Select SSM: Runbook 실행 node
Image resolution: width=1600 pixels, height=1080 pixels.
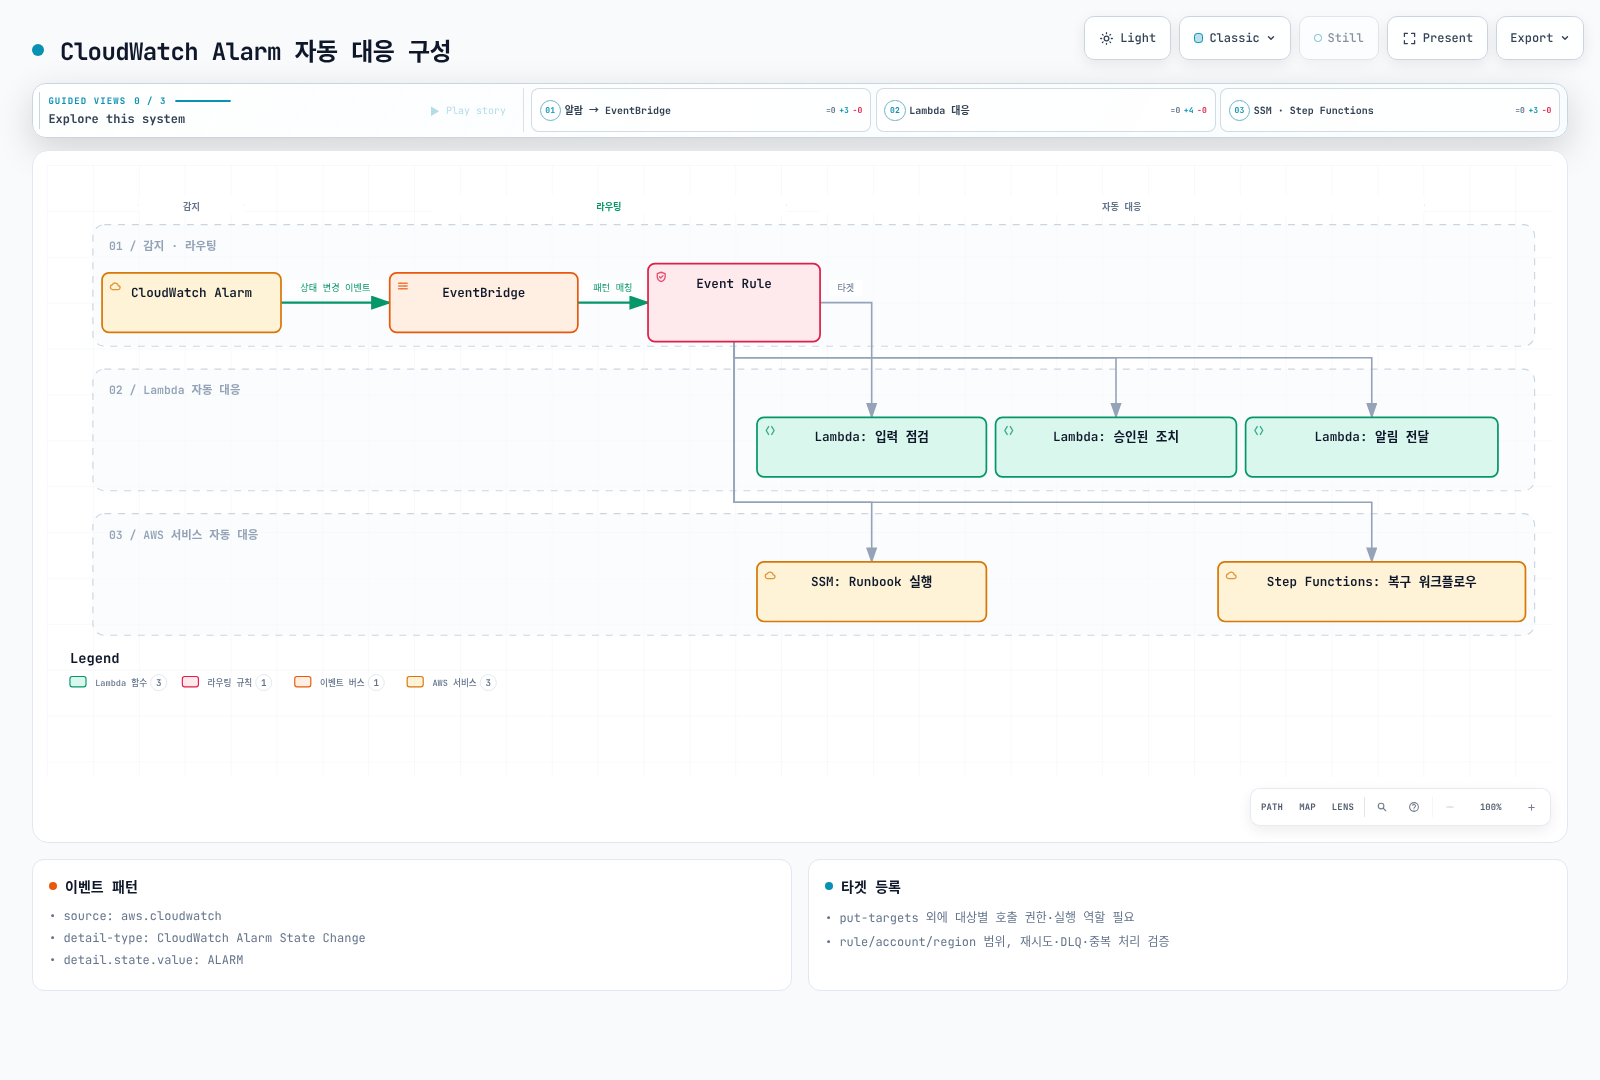(872, 592)
